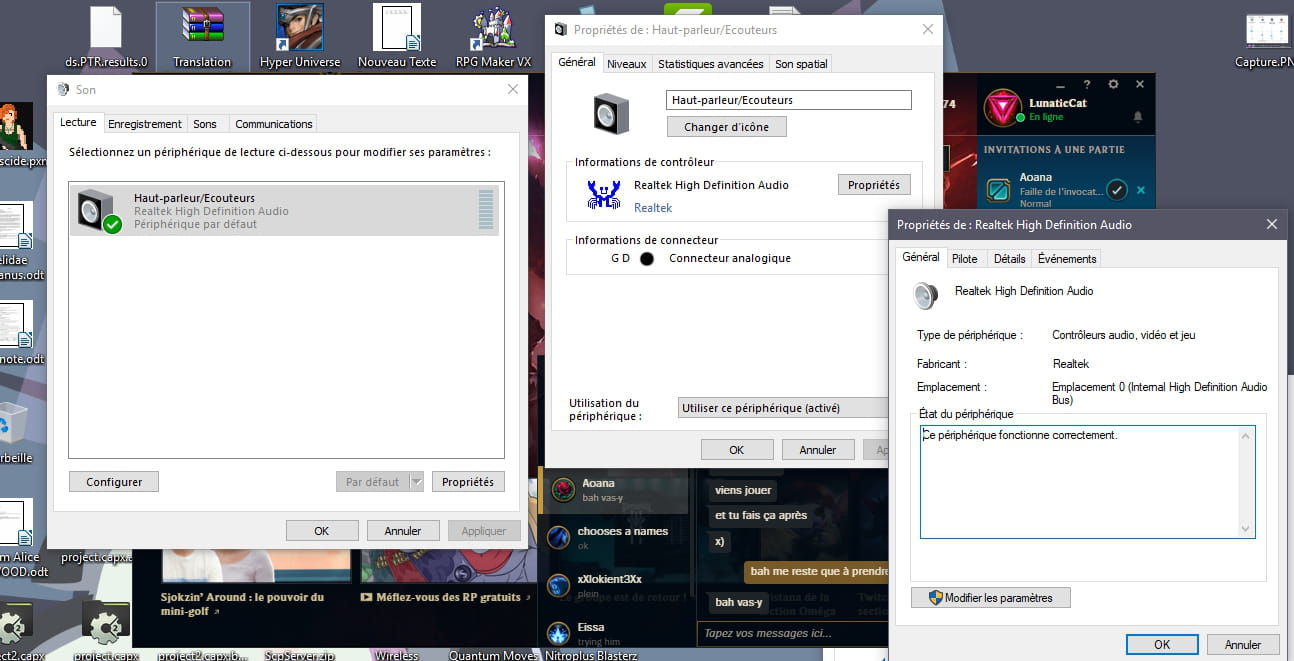Screen dimensions: 1294x661
Task: Select the Nouveau Texte document icon
Action: click(x=397, y=36)
